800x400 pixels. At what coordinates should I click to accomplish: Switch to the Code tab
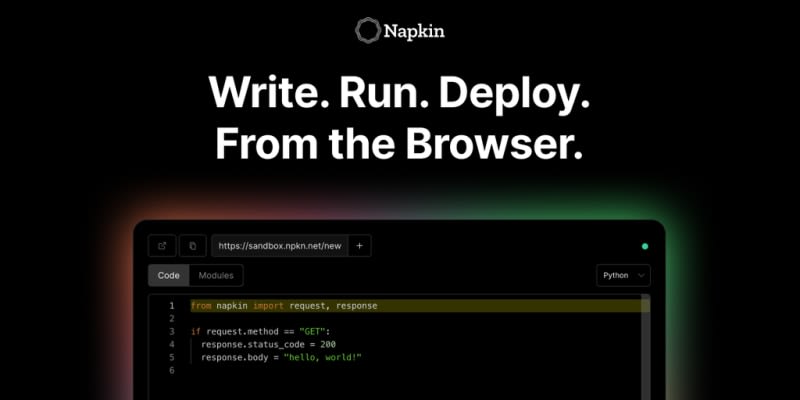pyautogui.click(x=168, y=276)
